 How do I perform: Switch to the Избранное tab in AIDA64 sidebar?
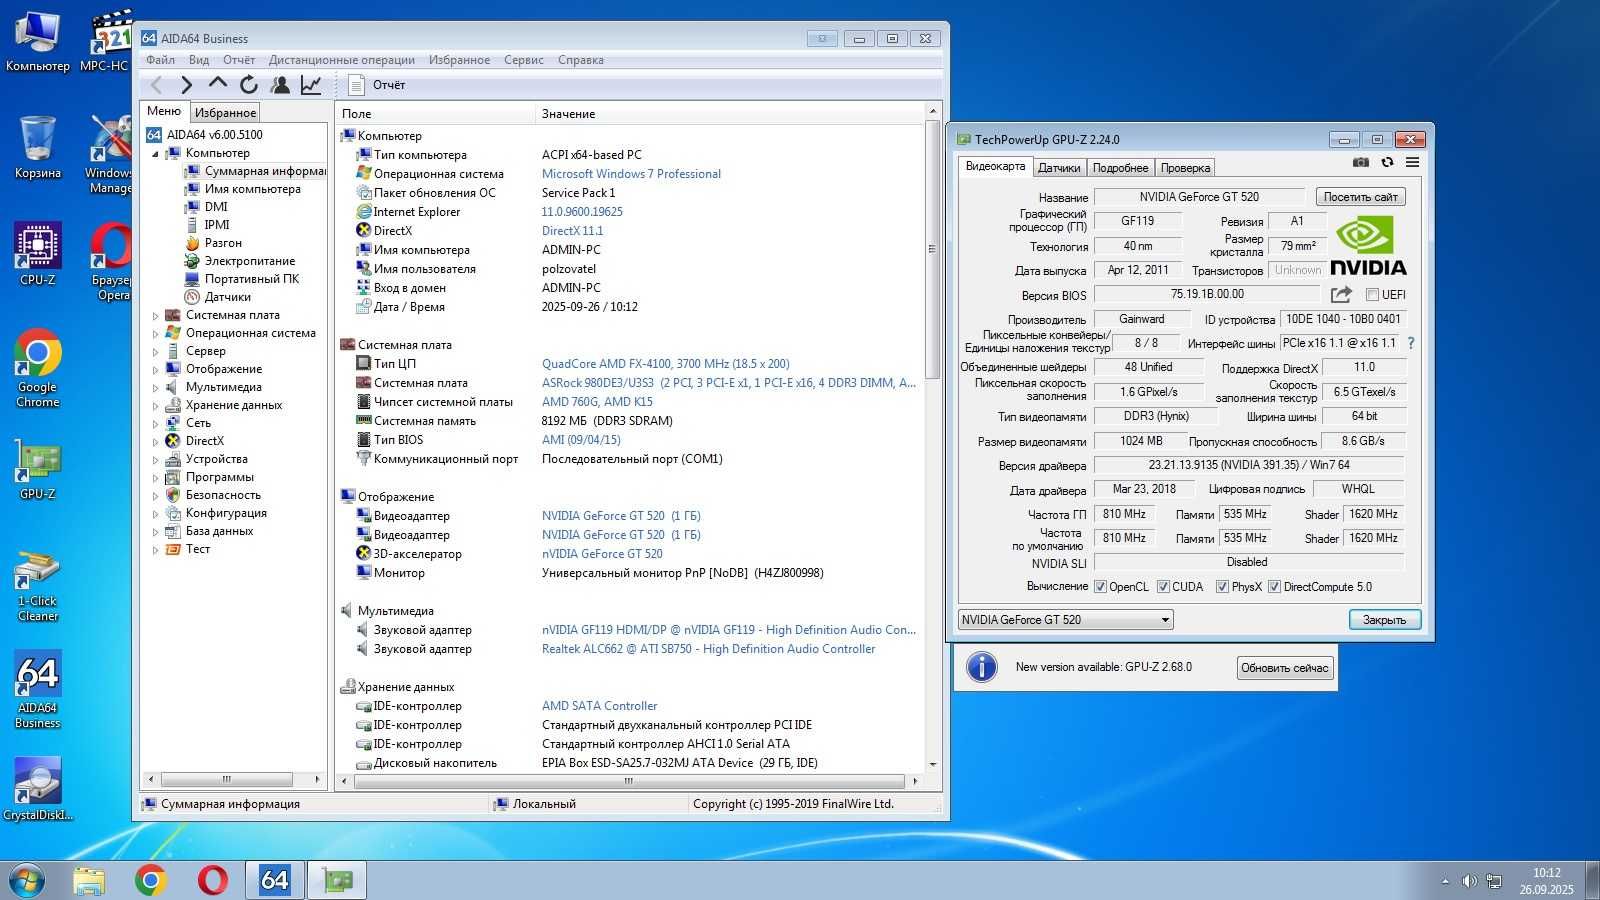[225, 113]
